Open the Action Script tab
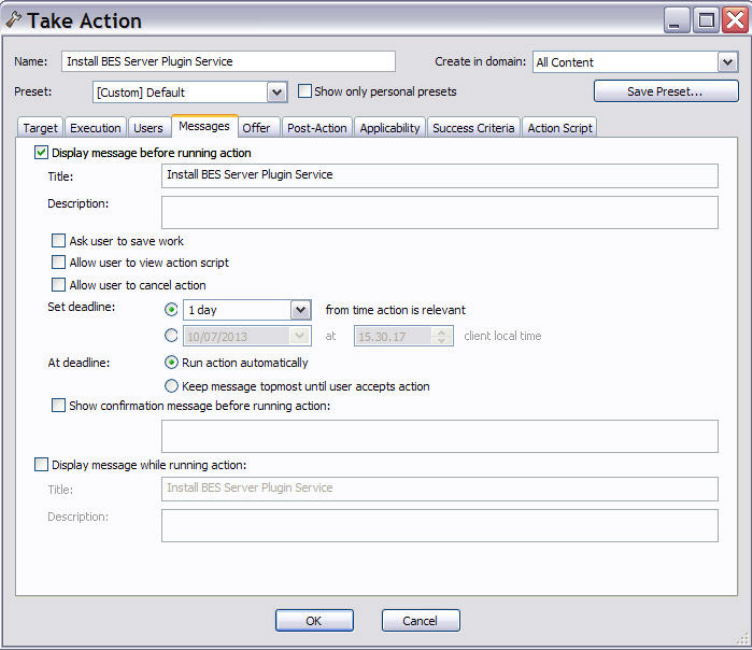 (x=560, y=128)
